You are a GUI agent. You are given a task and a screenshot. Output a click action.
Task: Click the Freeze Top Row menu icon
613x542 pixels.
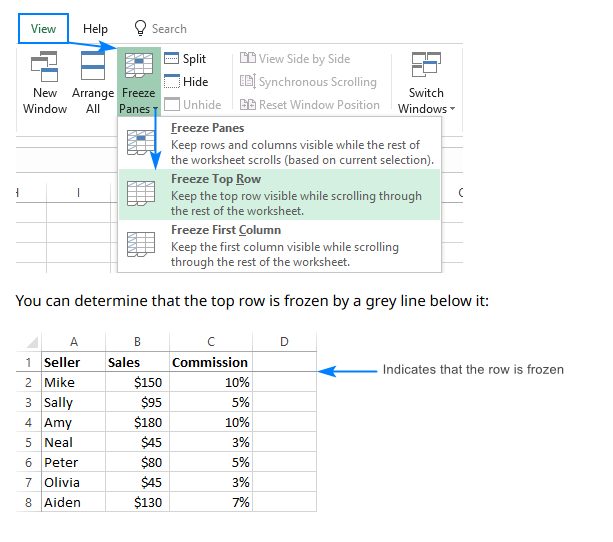click(x=141, y=194)
